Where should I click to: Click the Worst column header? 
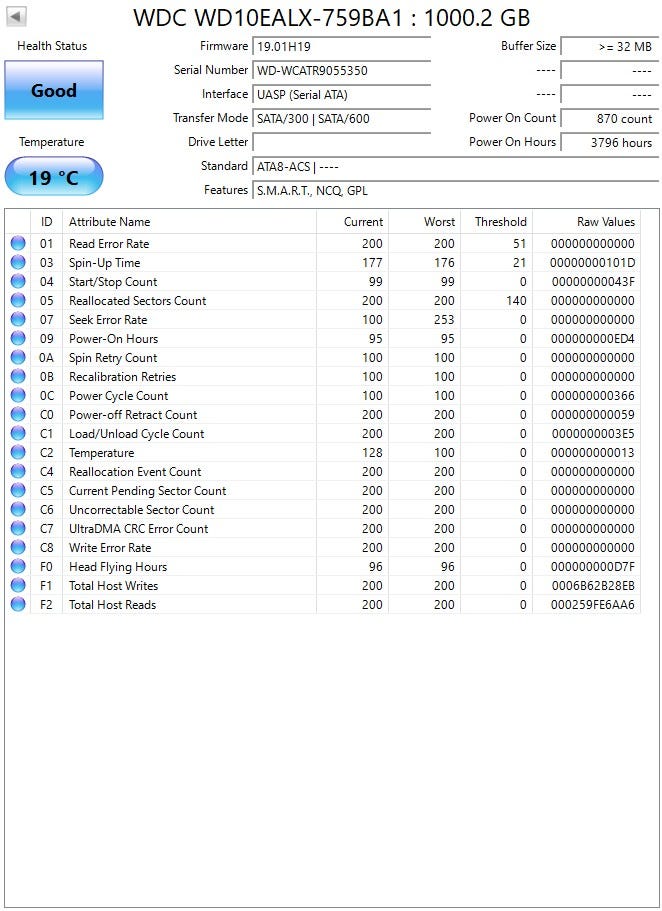click(x=424, y=222)
